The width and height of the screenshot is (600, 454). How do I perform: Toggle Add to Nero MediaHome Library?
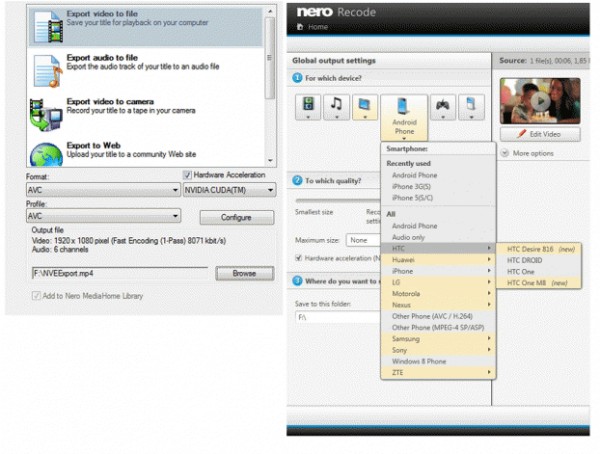[38, 296]
